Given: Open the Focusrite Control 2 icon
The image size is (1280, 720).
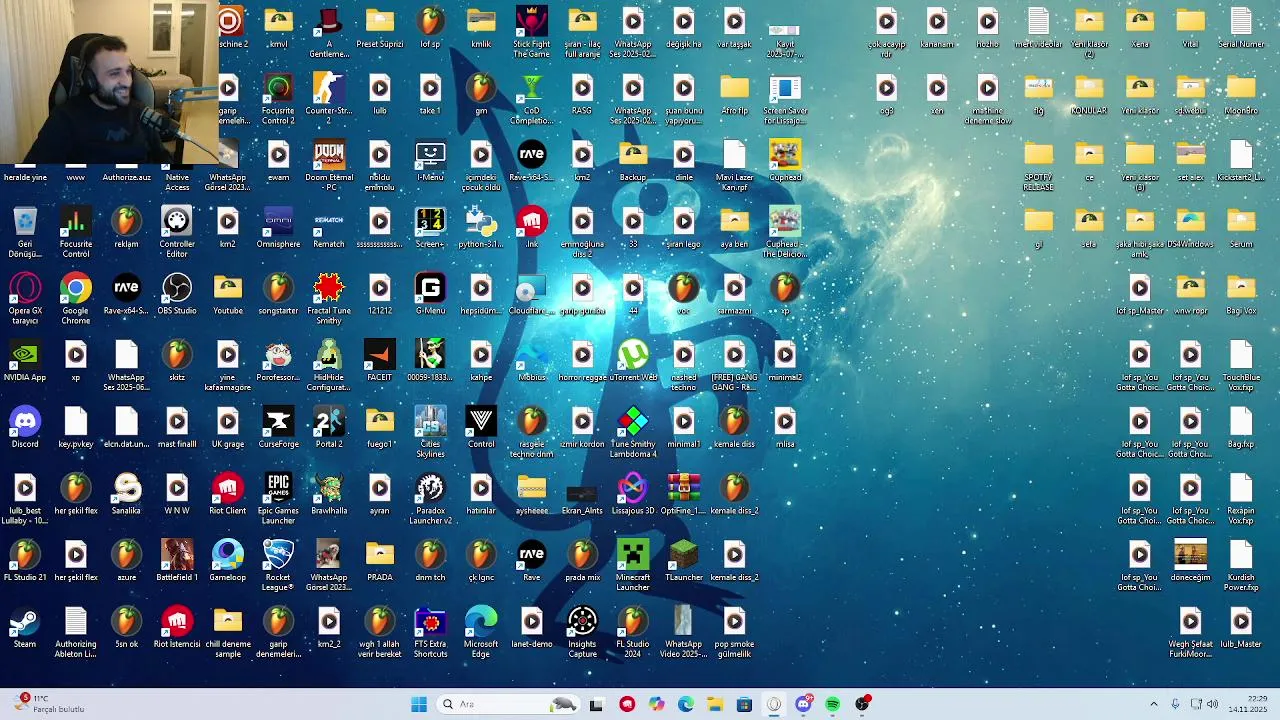Looking at the screenshot, I should 278,100.
